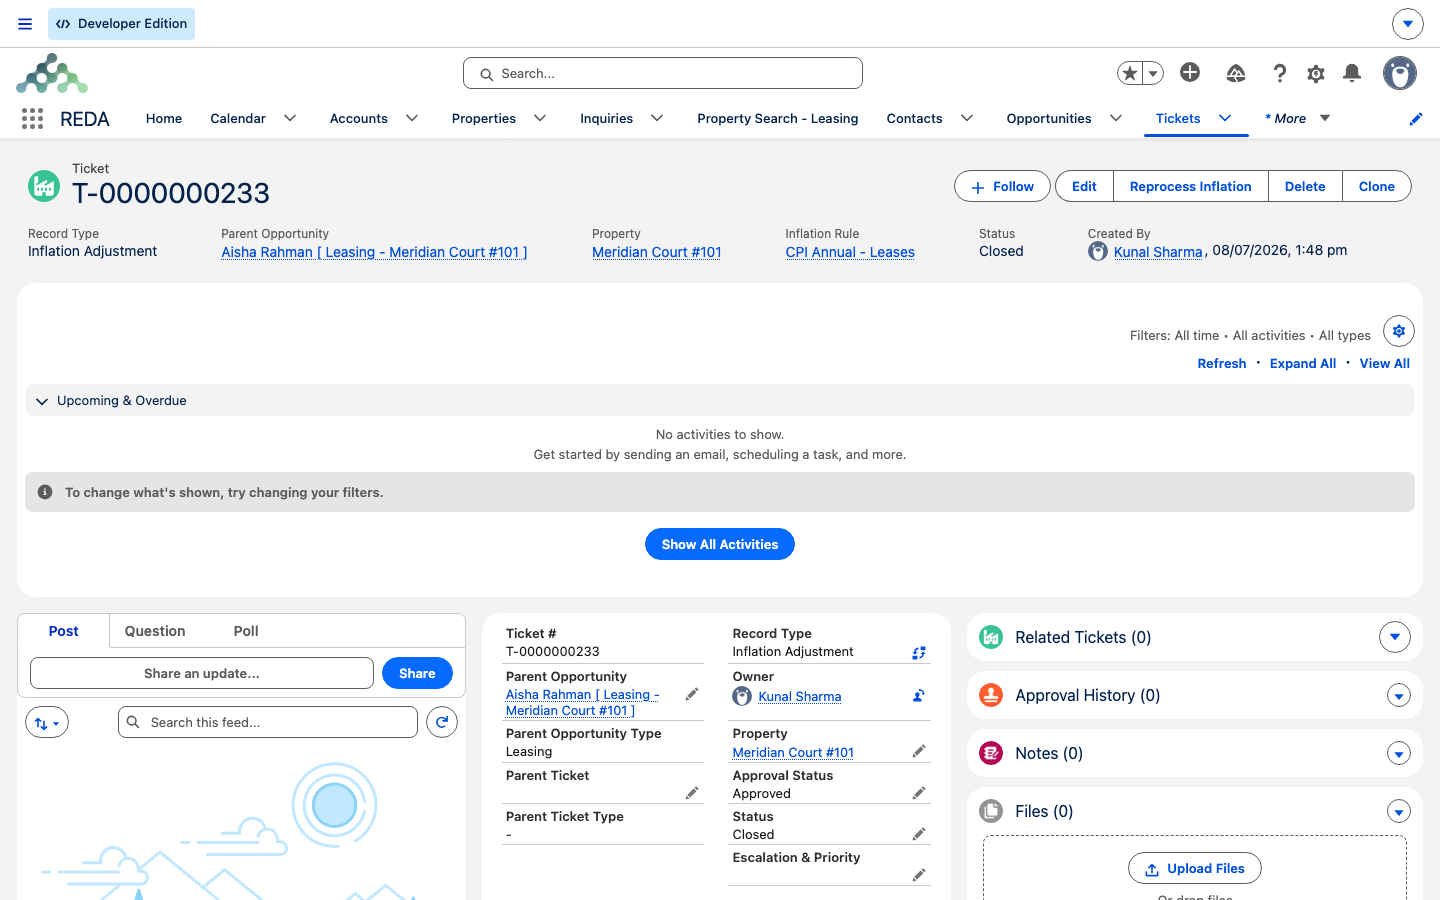1440x900 pixels.
Task: Go to the Home tab
Action: point(164,118)
